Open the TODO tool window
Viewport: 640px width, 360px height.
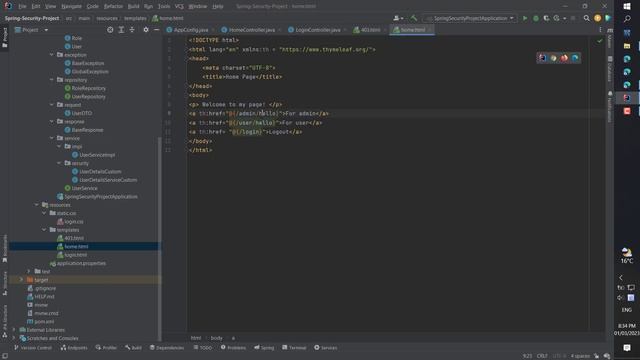(x=203, y=348)
